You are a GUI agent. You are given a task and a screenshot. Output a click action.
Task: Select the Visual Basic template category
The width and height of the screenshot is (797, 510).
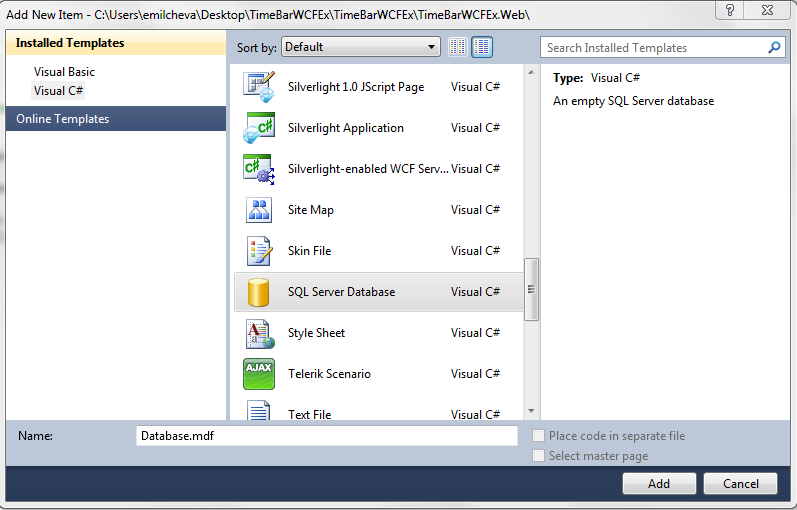[x=64, y=72]
